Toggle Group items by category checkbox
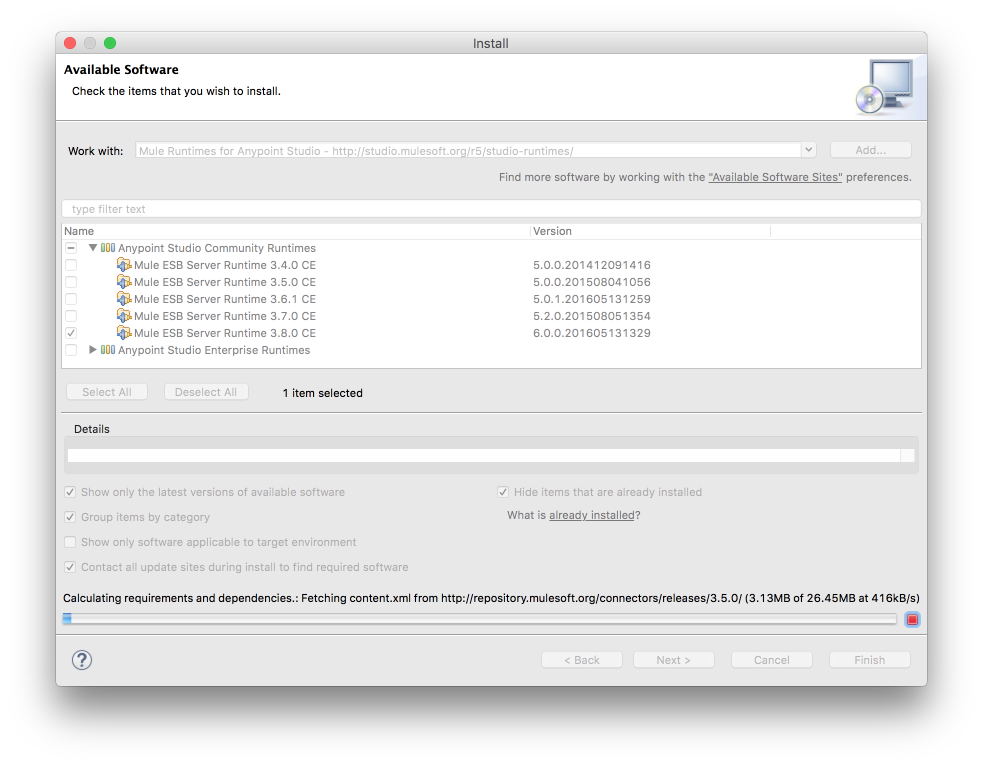This screenshot has width=983, height=766. 70,517
